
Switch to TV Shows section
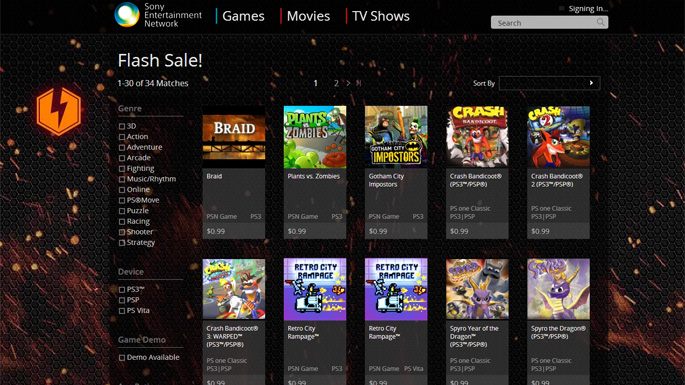(x=381, y=16)
